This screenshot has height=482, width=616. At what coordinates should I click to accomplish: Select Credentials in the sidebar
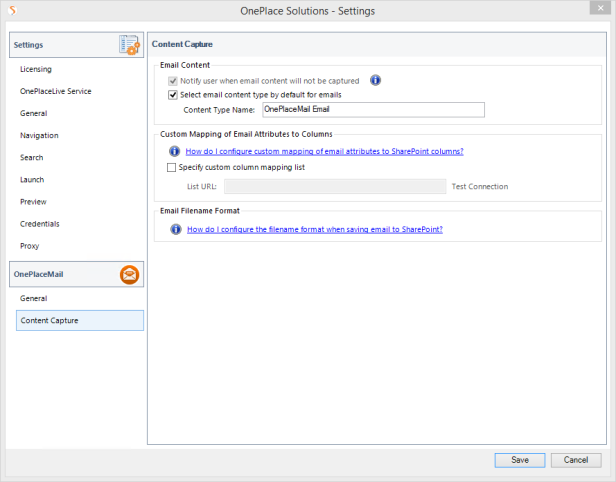41,223
